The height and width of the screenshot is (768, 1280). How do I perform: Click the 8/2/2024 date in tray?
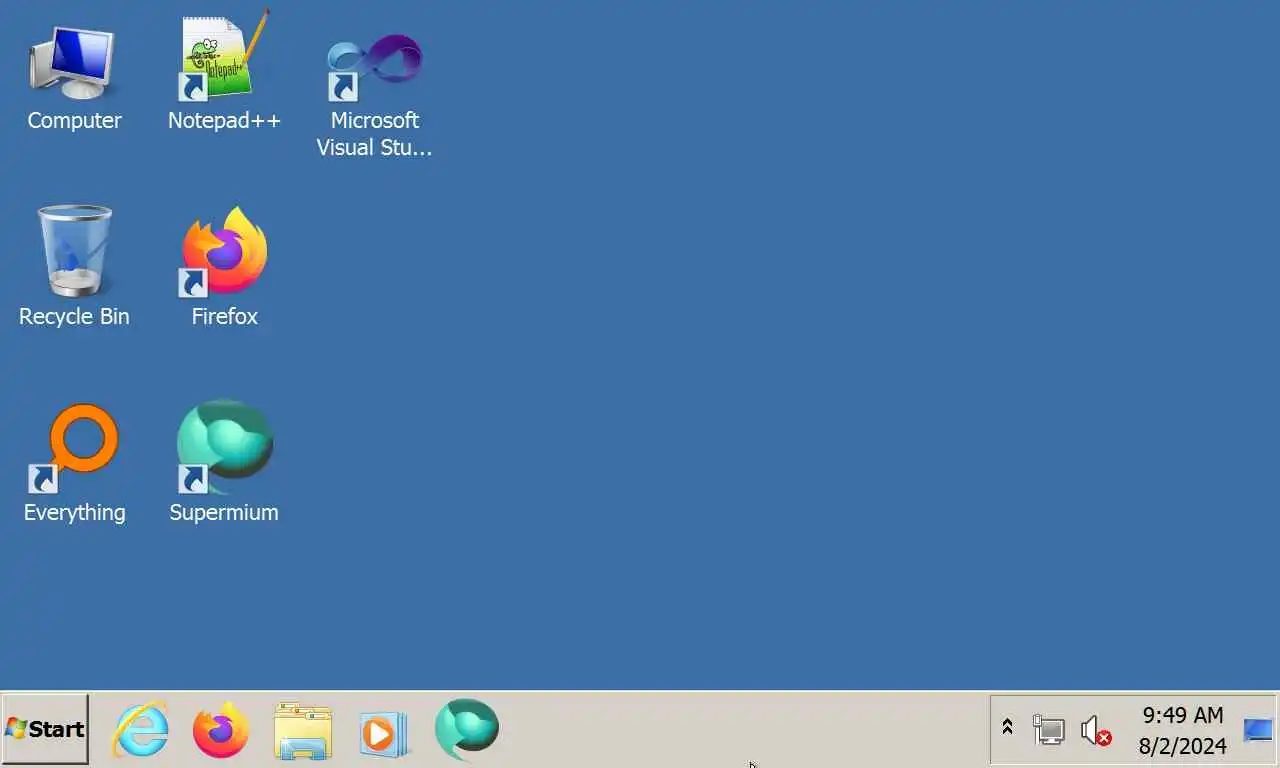(x=1183, y=746)
